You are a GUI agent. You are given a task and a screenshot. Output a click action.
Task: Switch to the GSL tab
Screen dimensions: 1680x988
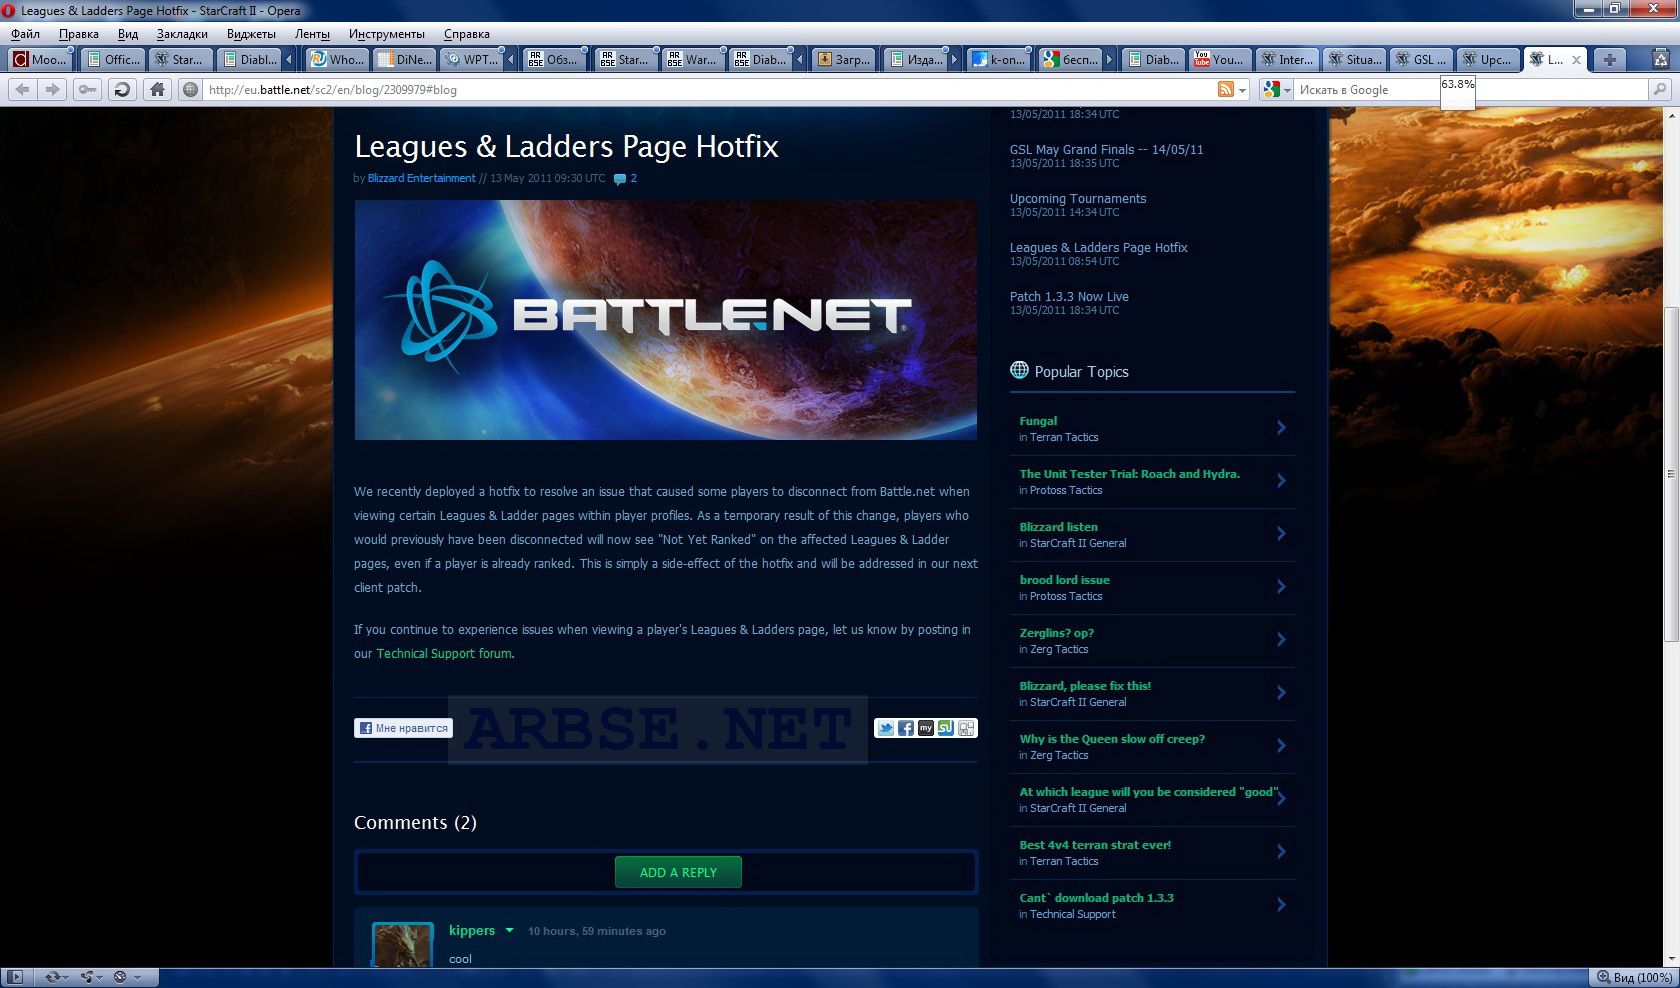1420,59
